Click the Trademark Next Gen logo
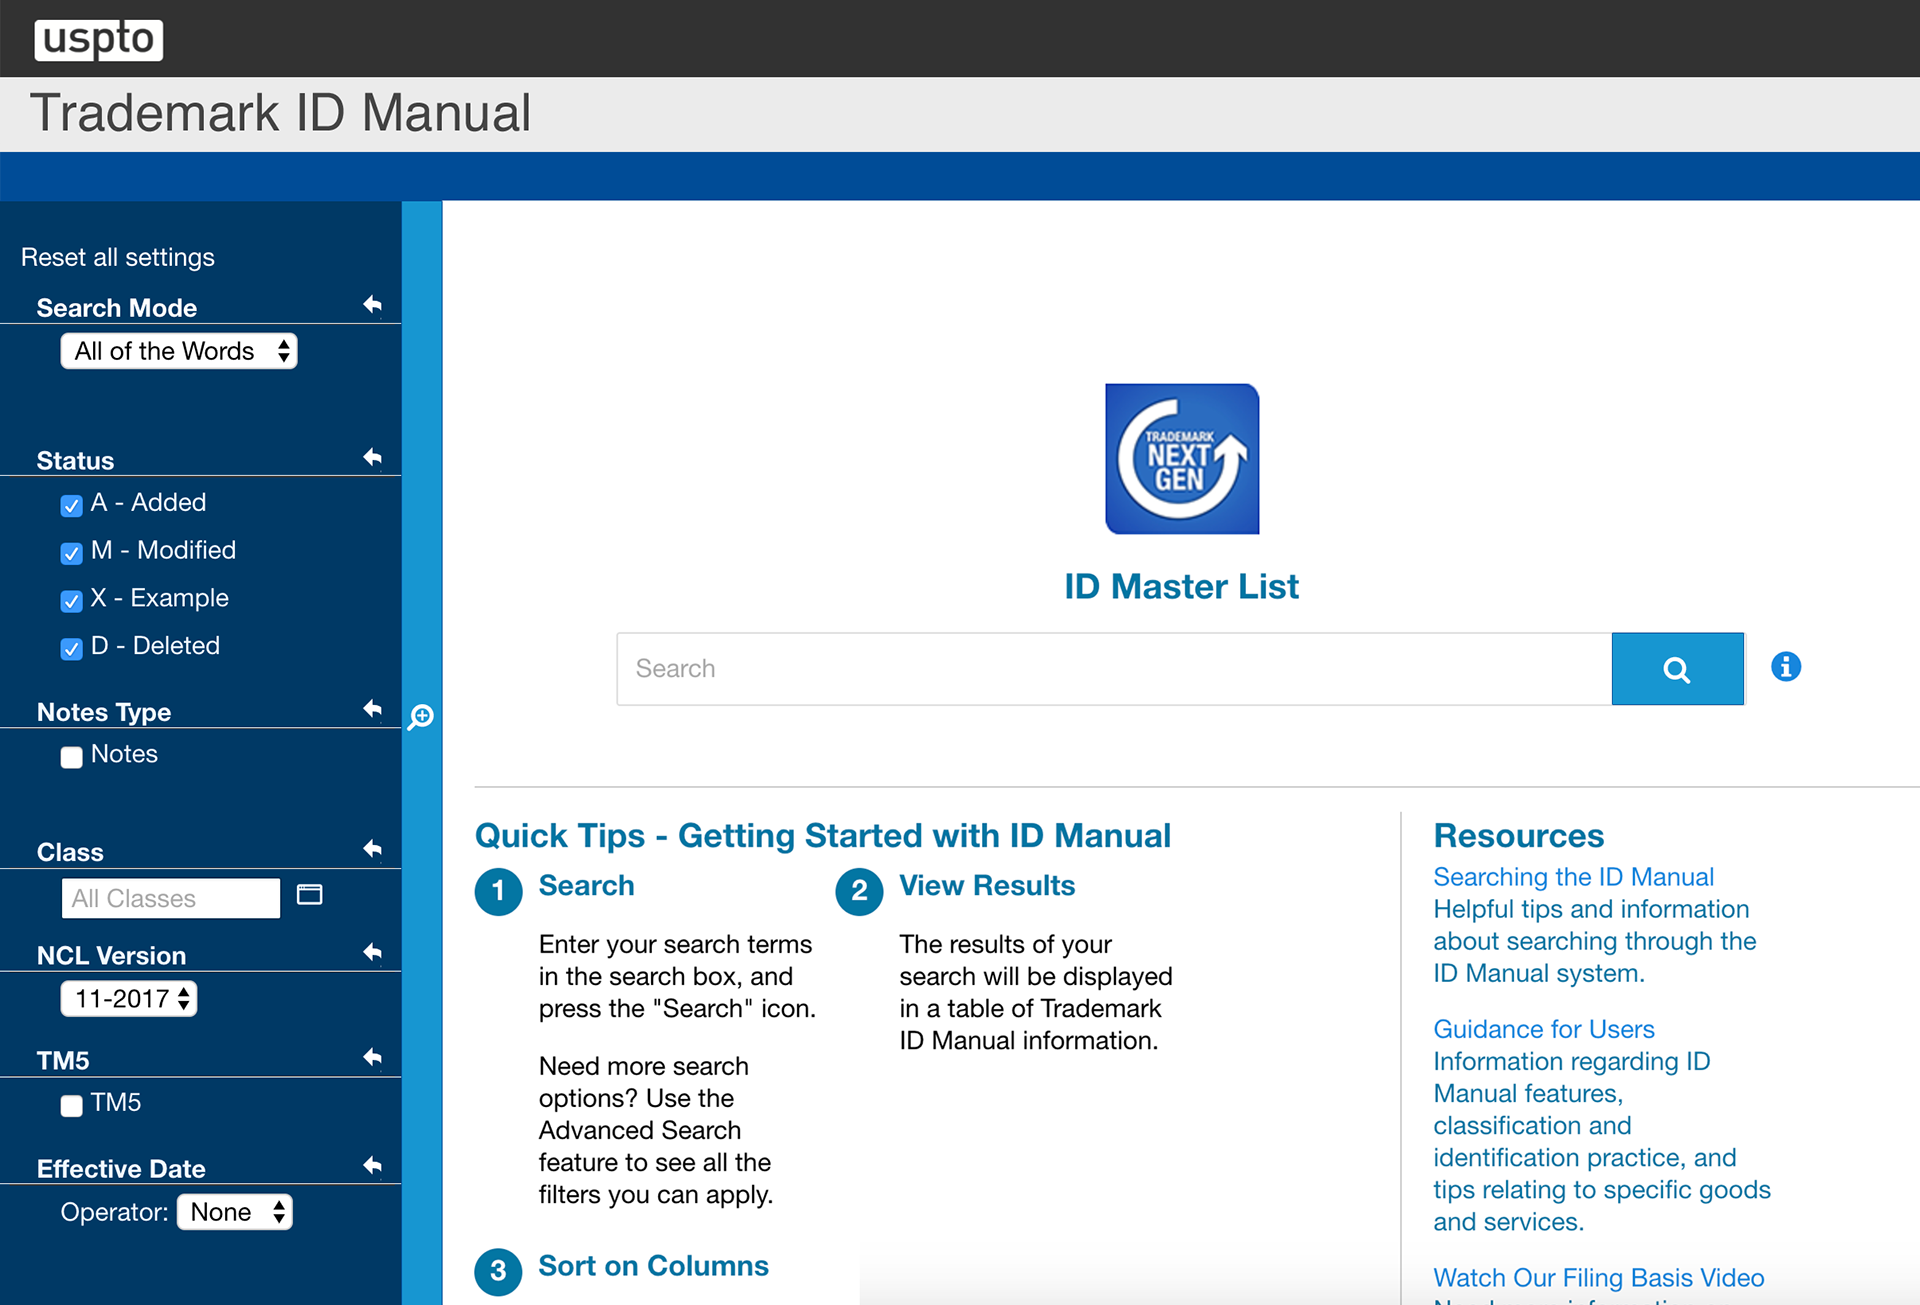 tap(1182, 459)
